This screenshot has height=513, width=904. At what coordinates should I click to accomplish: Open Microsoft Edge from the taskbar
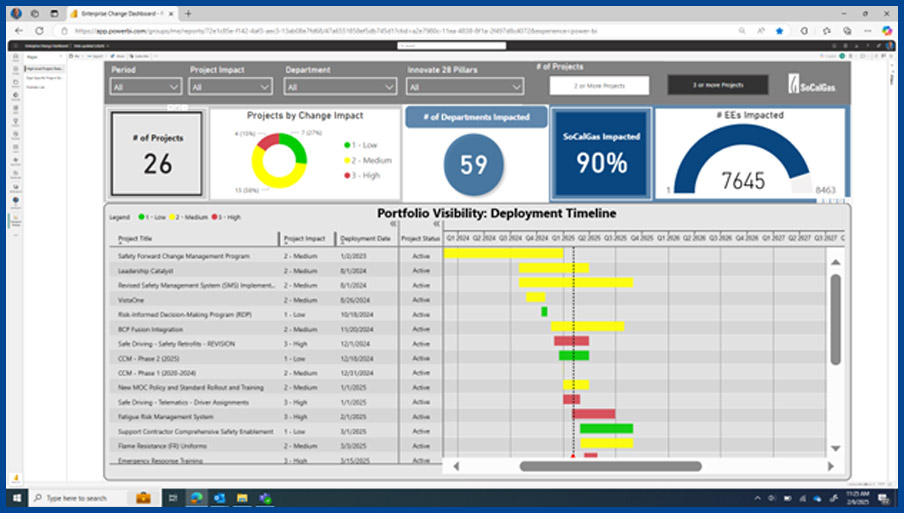coord(197,498)
